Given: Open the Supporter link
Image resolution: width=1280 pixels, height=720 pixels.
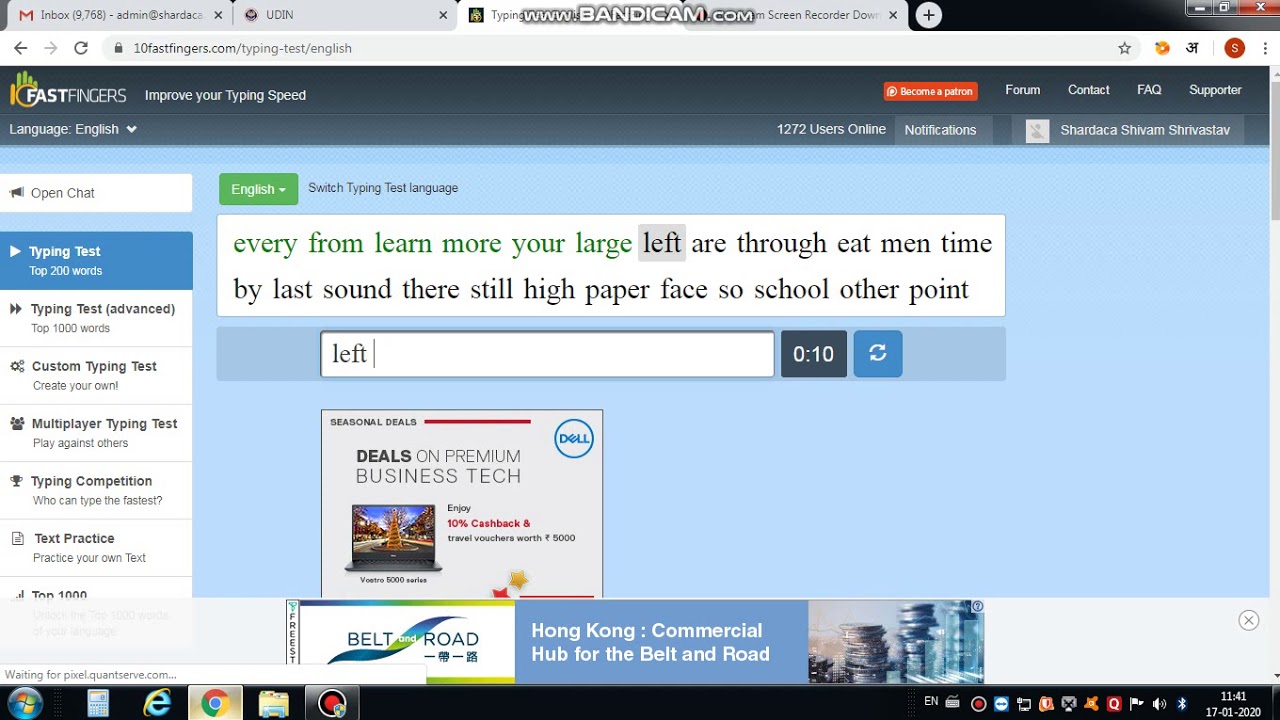Looking at the screenshot, I should click(1215, 90).
